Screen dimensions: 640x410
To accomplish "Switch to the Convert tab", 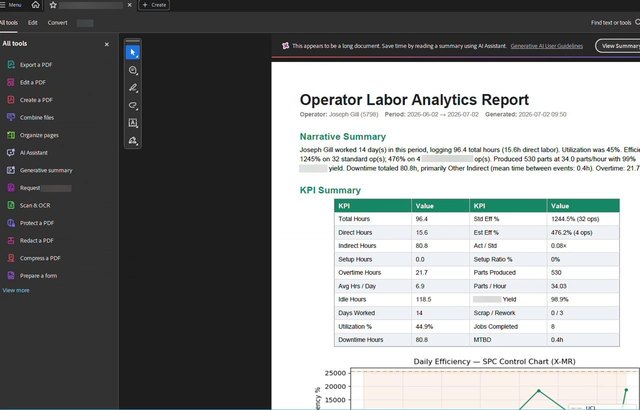I will (x=58, y=23).
